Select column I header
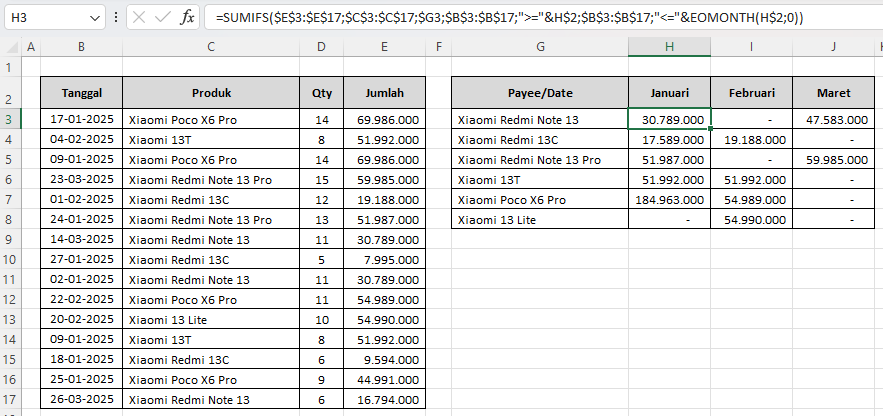This screenshot has height=416, width=883. (751, 47)
